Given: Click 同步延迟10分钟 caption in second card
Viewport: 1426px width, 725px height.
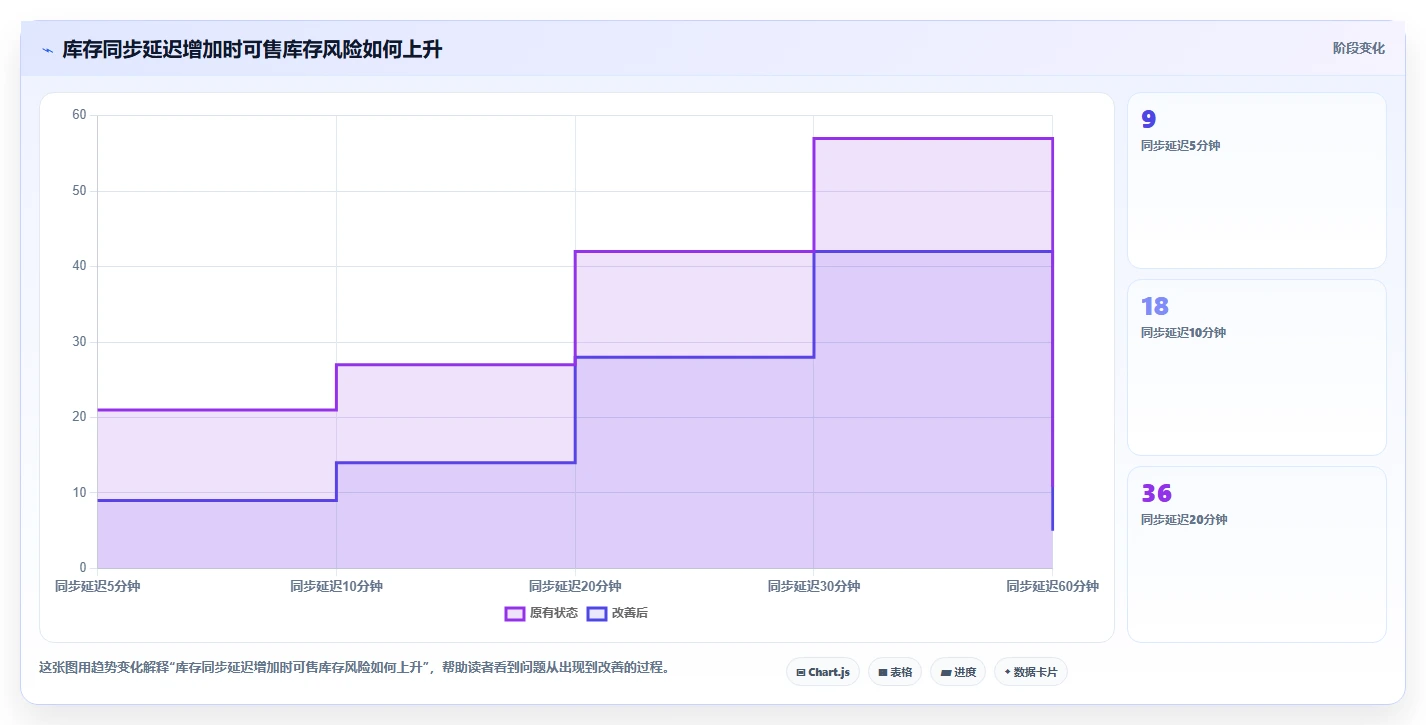Looking at the screenshot, I should [x=1183, y=332].
